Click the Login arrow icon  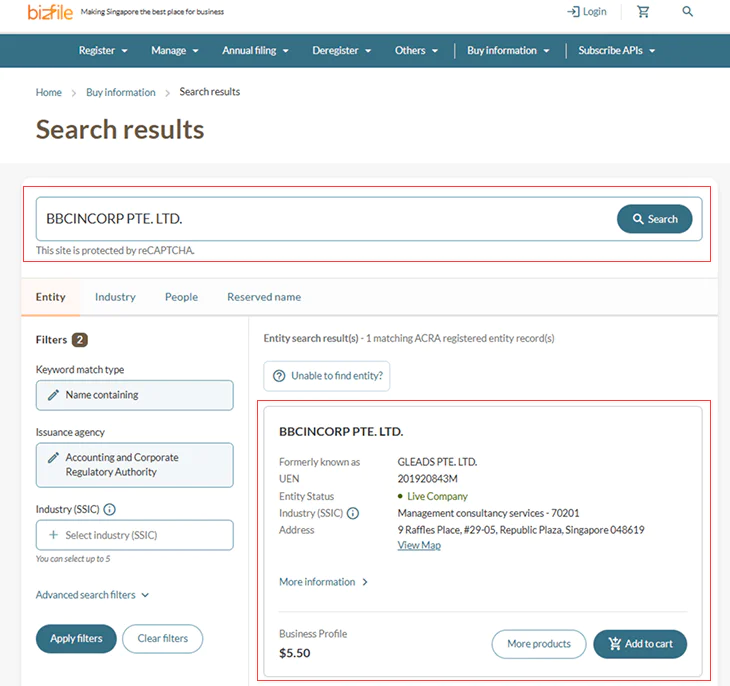pyautogui.click(x=573, y=12)
